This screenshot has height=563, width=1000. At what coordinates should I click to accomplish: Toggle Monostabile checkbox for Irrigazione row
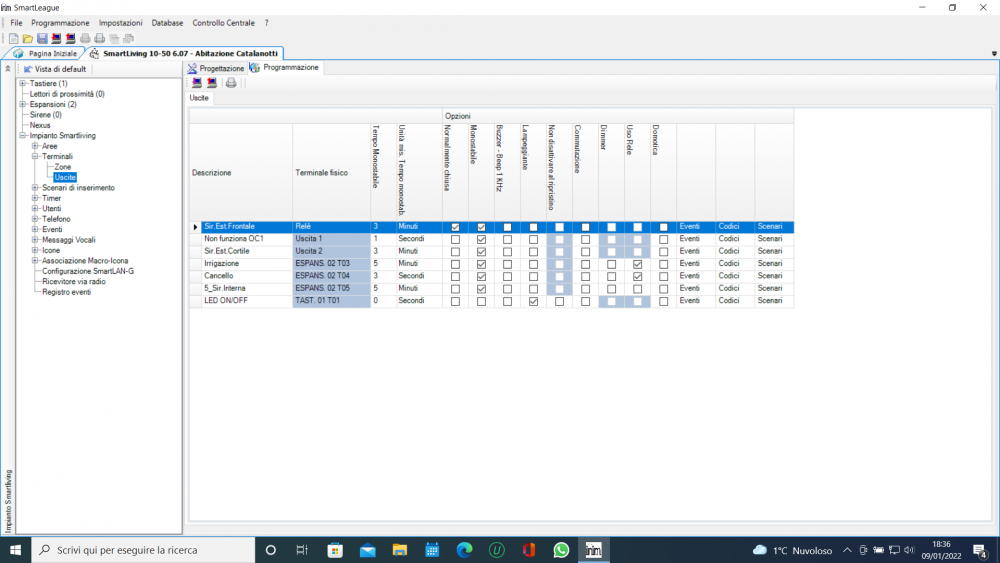point(482,264)
